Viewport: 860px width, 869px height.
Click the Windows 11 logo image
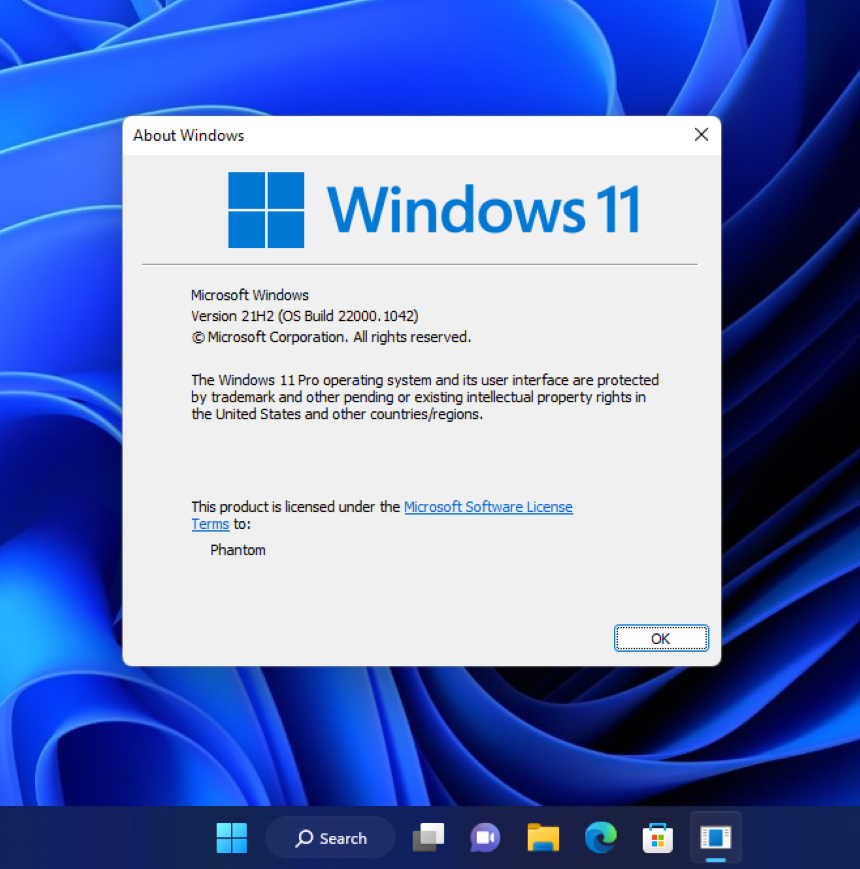(x=434, y=210)
